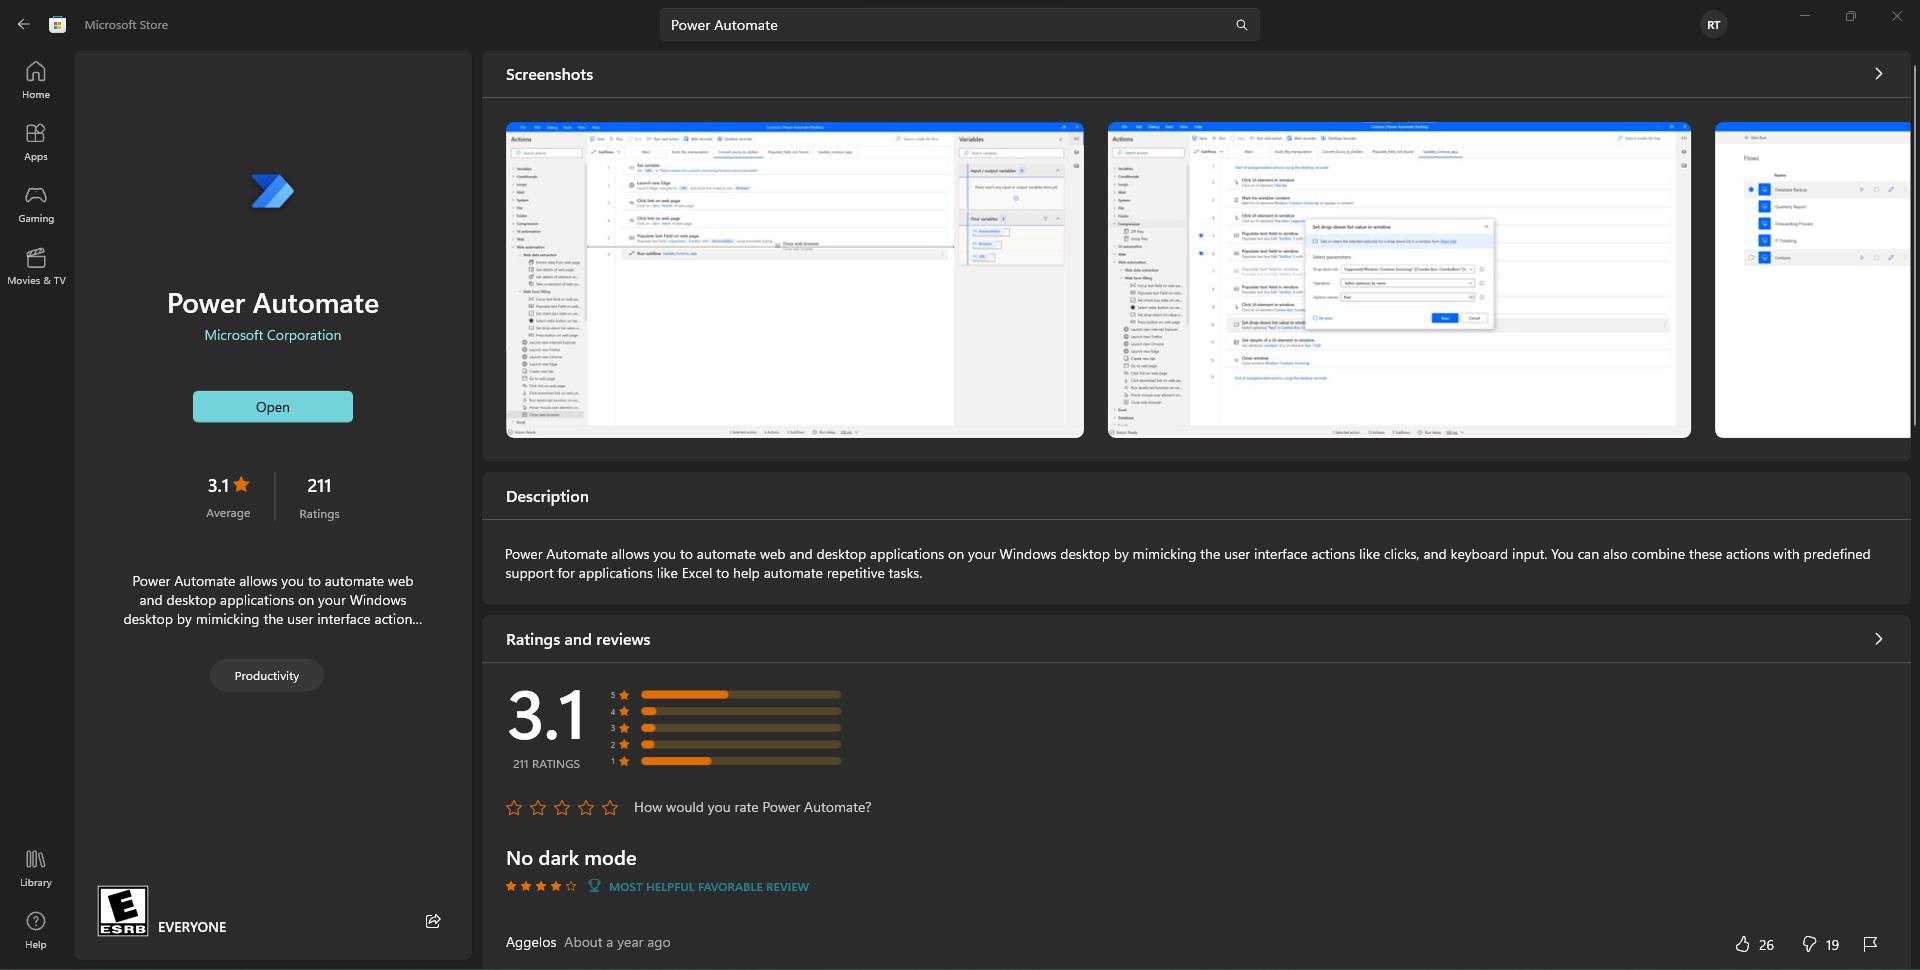Image resolution: width=1920 pixels, height=970 pixels.
Task: Click the search magnifier icon
Action: pos(1241,25)
